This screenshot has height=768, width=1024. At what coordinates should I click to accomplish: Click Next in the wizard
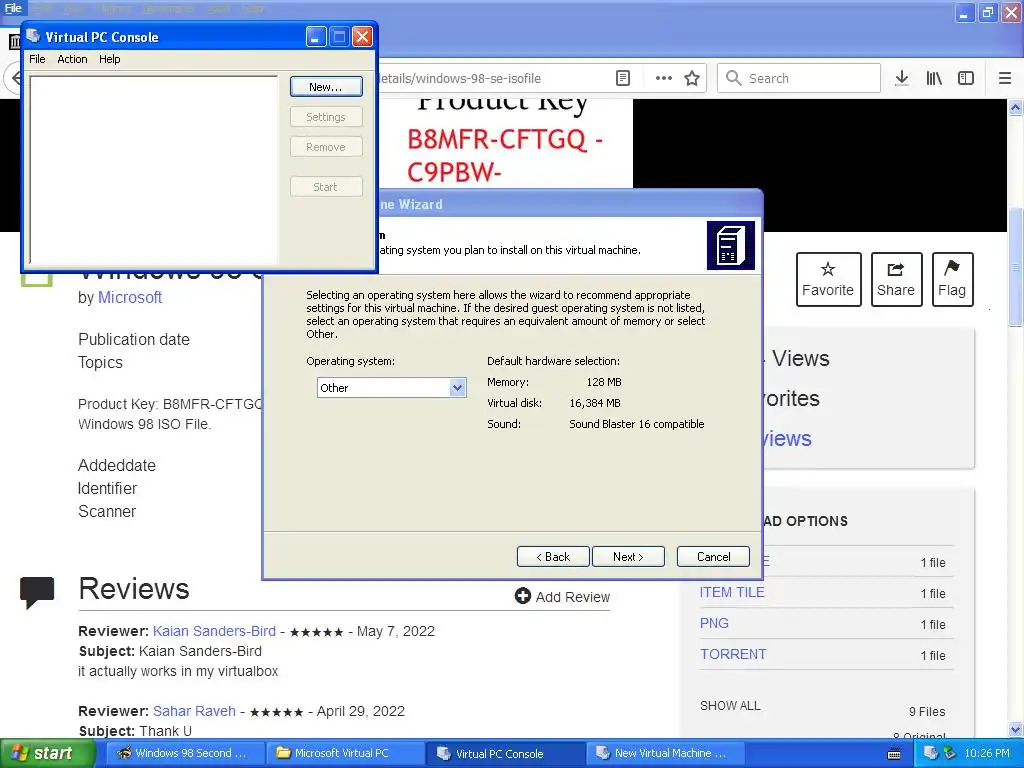click(628, 556)
